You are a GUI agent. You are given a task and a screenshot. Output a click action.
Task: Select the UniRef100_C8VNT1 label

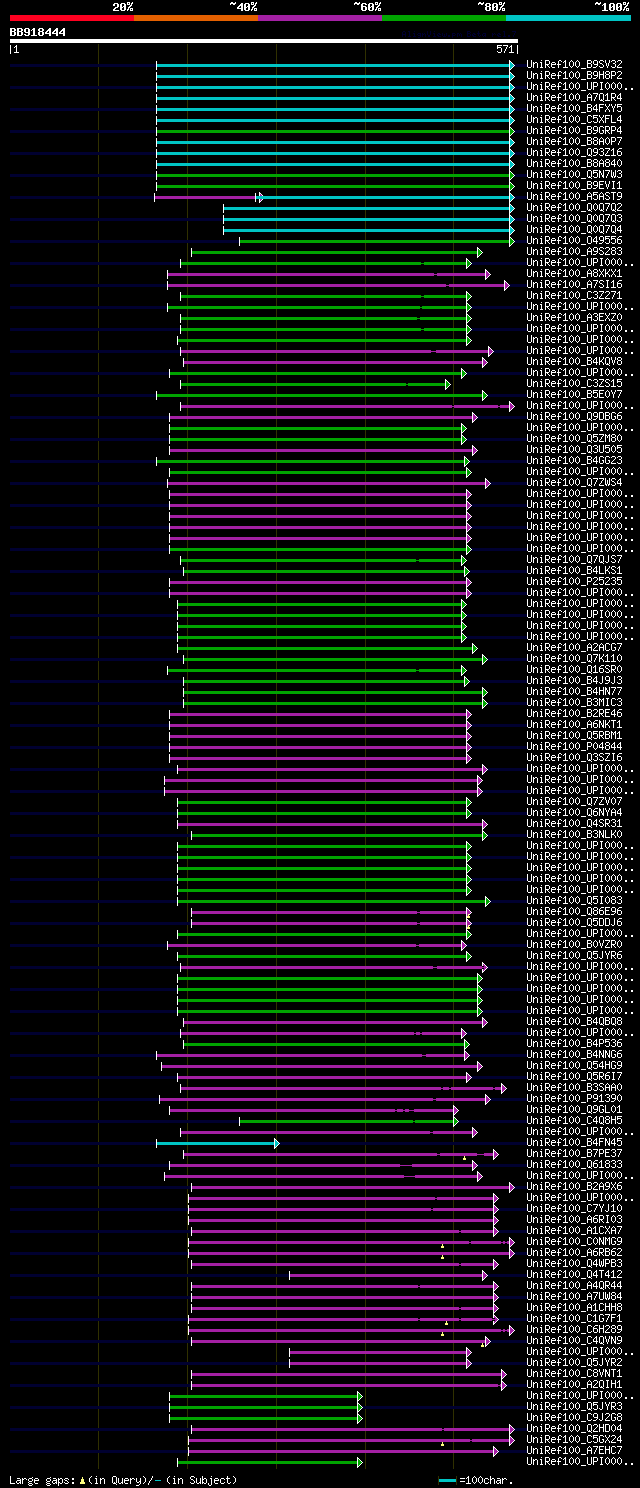coord(574,1373)
